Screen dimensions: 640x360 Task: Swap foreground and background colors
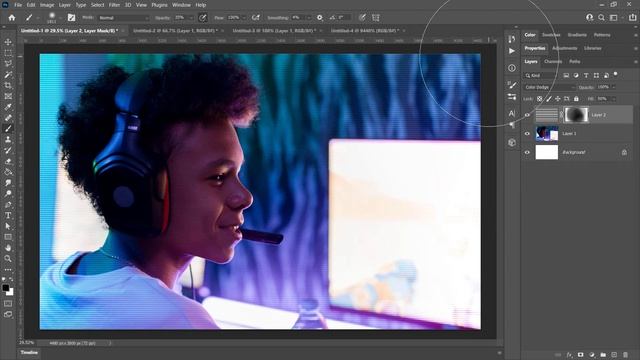pyautogui.click(x=11, y=279)
